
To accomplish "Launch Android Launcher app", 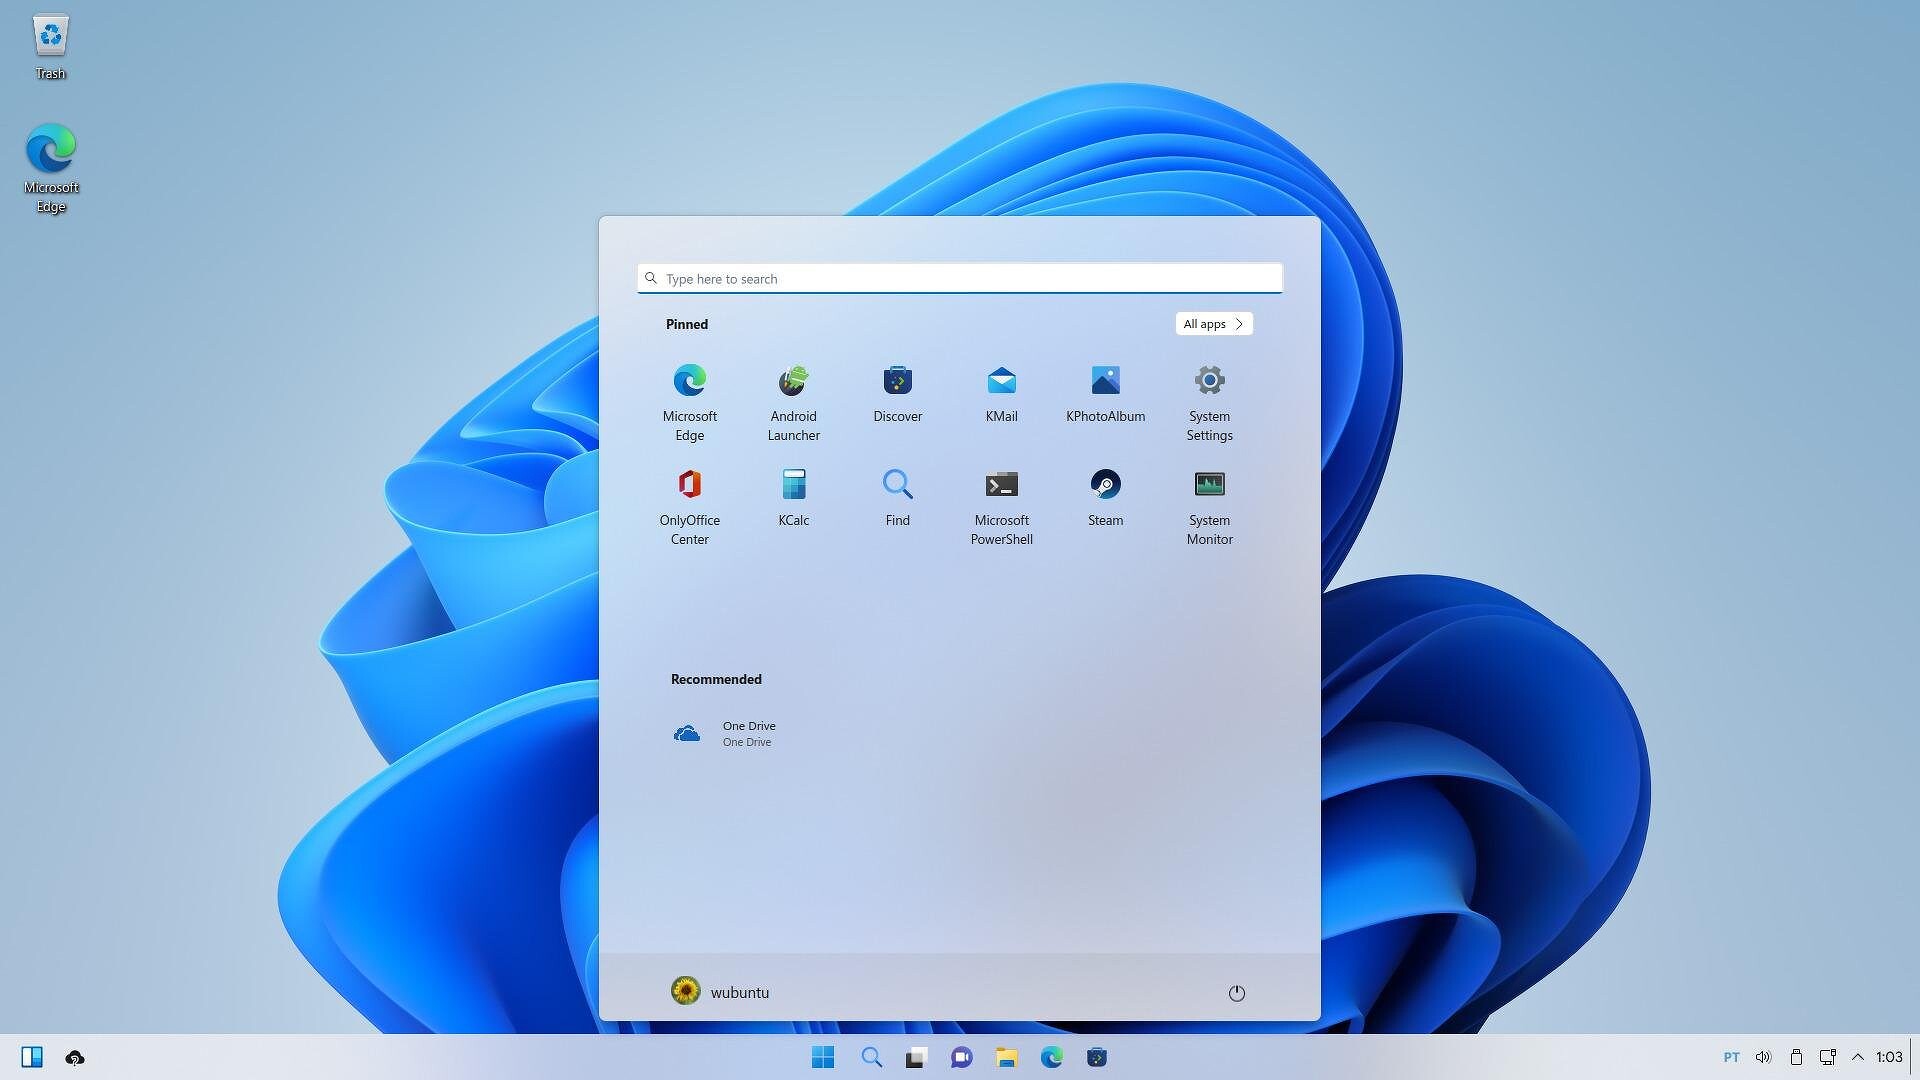I will tap(793, 398).
